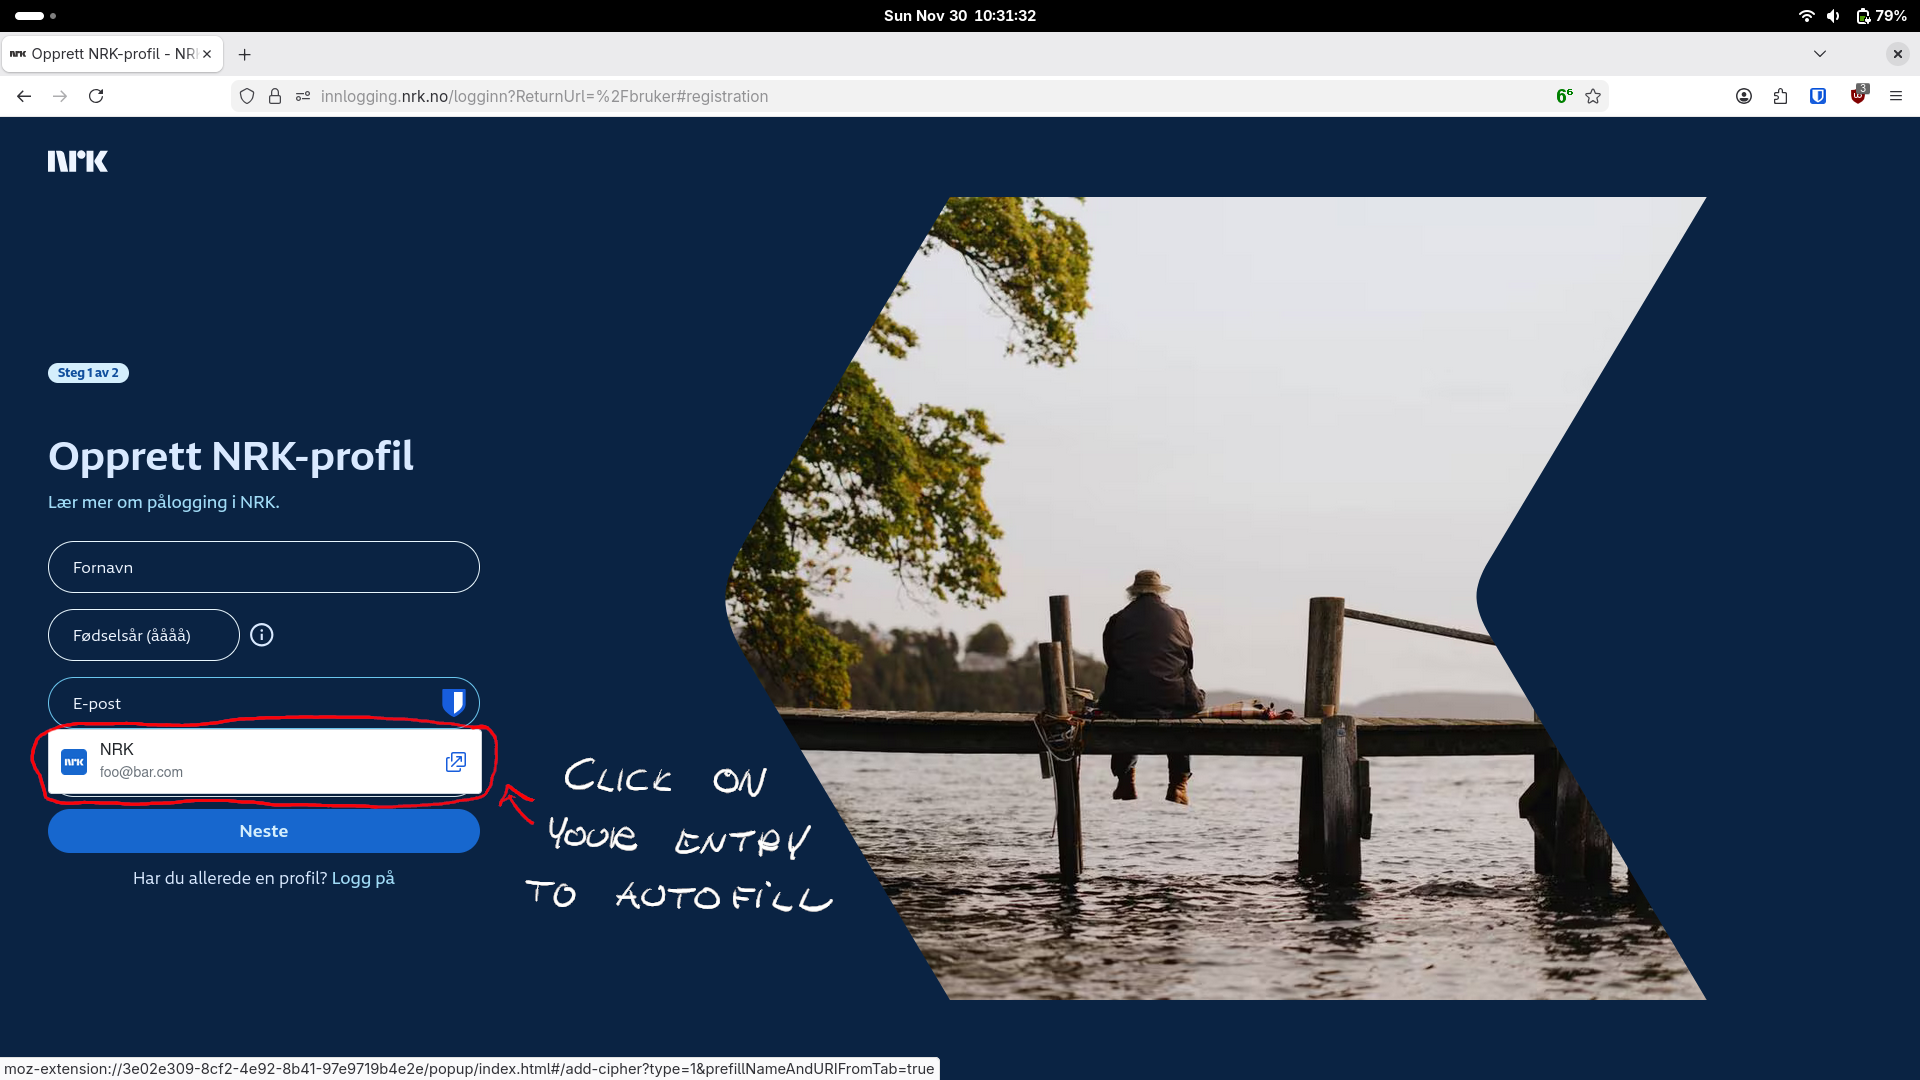The height and width of the screenshot is (1080, 1920).
Task: Open system battery status menu
Action: point(1880,16)
